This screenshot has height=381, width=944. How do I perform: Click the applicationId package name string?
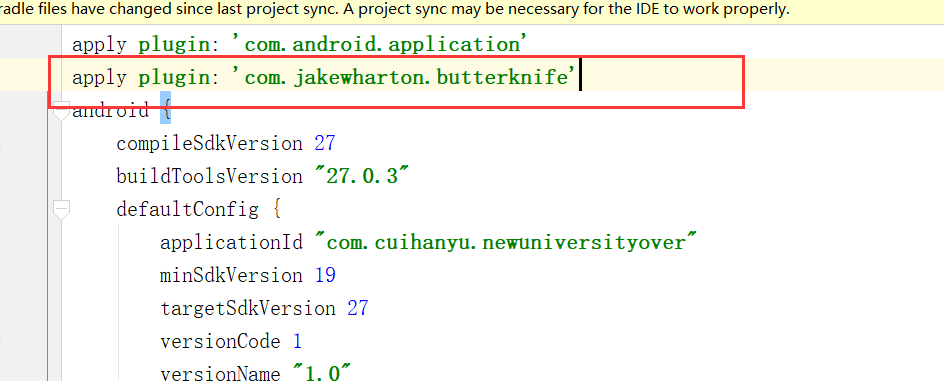point(506,243)
